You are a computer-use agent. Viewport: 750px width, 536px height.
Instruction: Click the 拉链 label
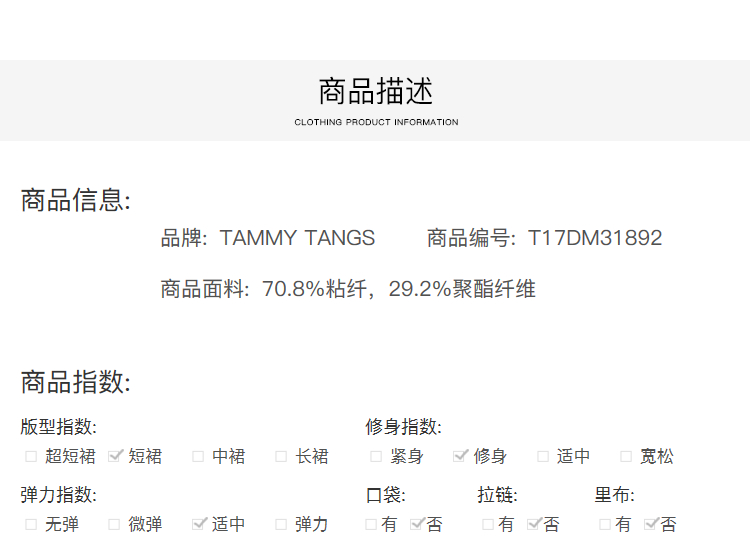coord(497,494)
